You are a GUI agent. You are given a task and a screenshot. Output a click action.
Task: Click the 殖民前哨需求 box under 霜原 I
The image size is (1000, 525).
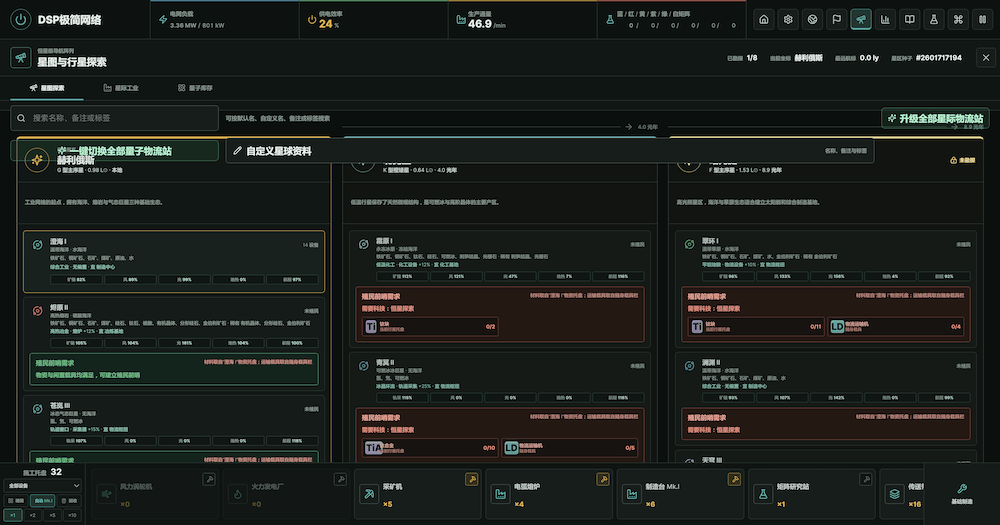pyautogui.click(x=500, y=314)
